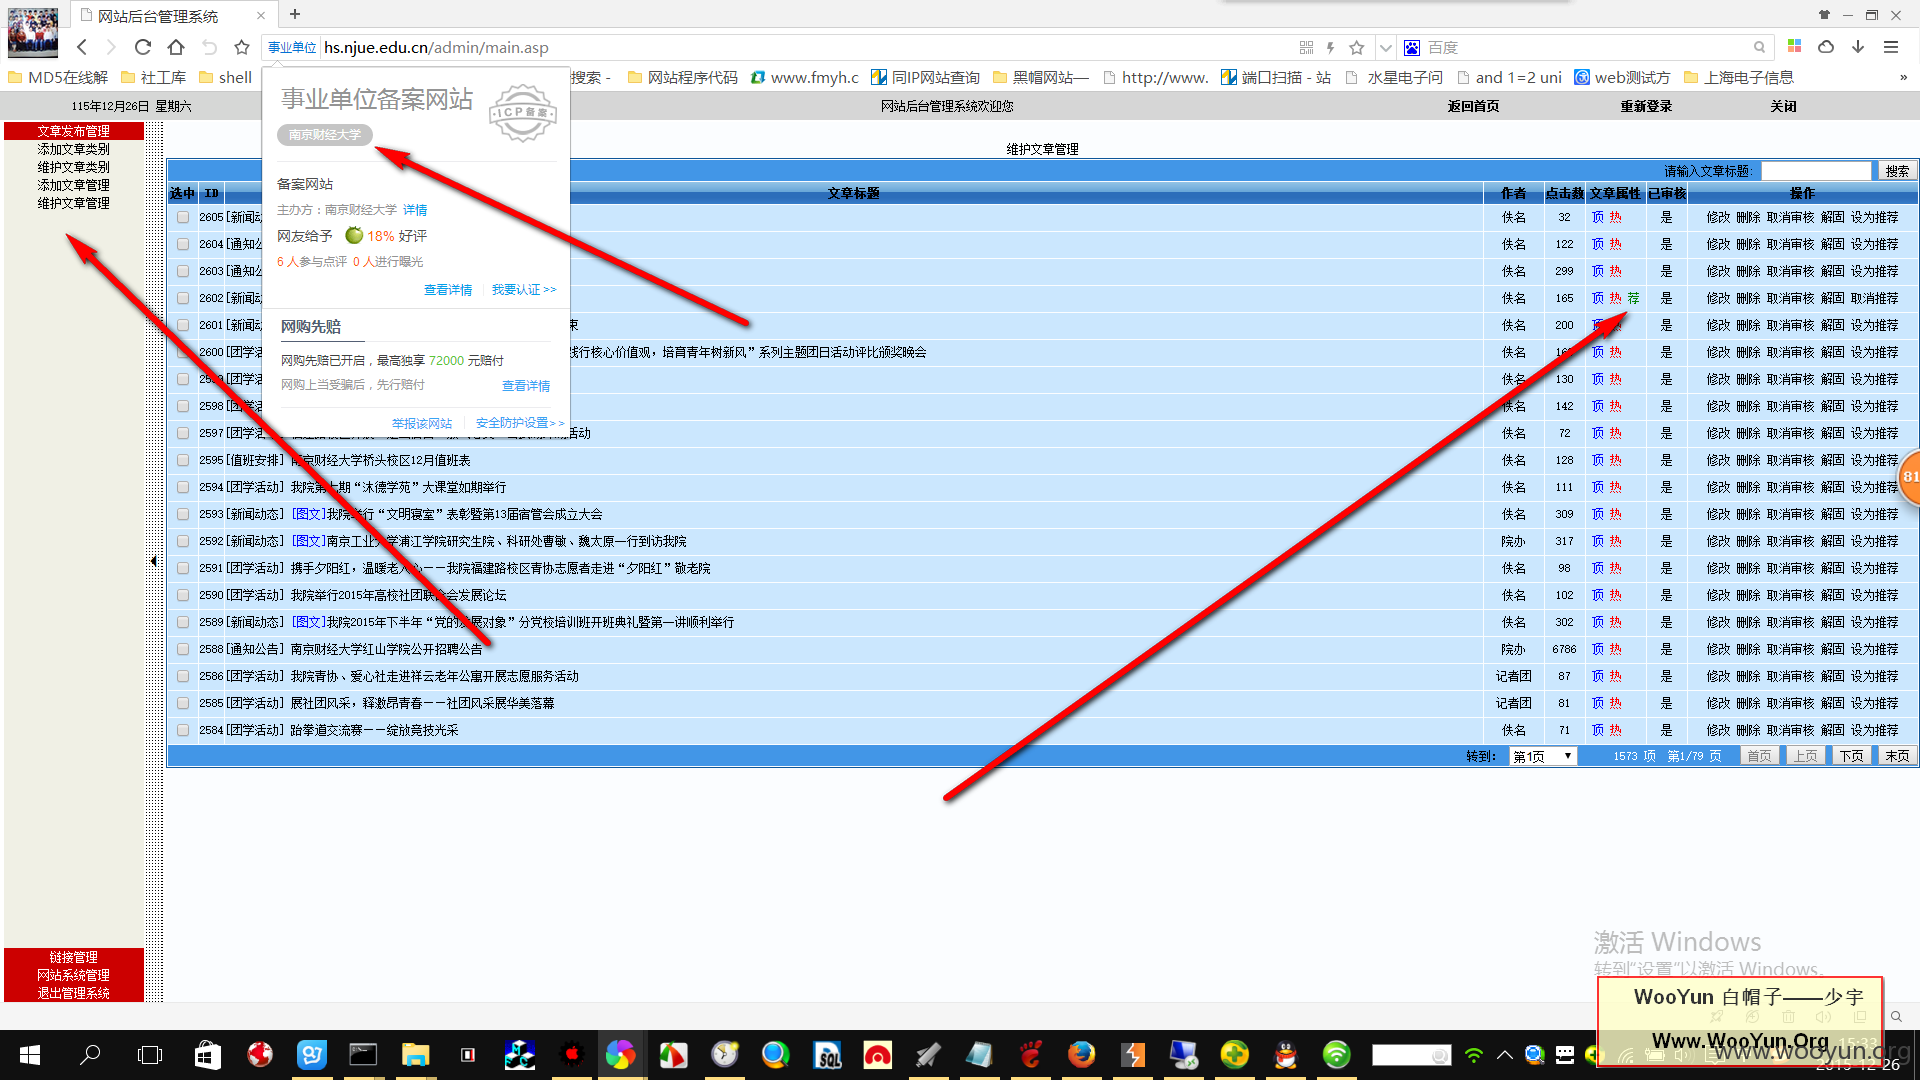Open QQ penguin on the taskbar

[1285, 1054]
